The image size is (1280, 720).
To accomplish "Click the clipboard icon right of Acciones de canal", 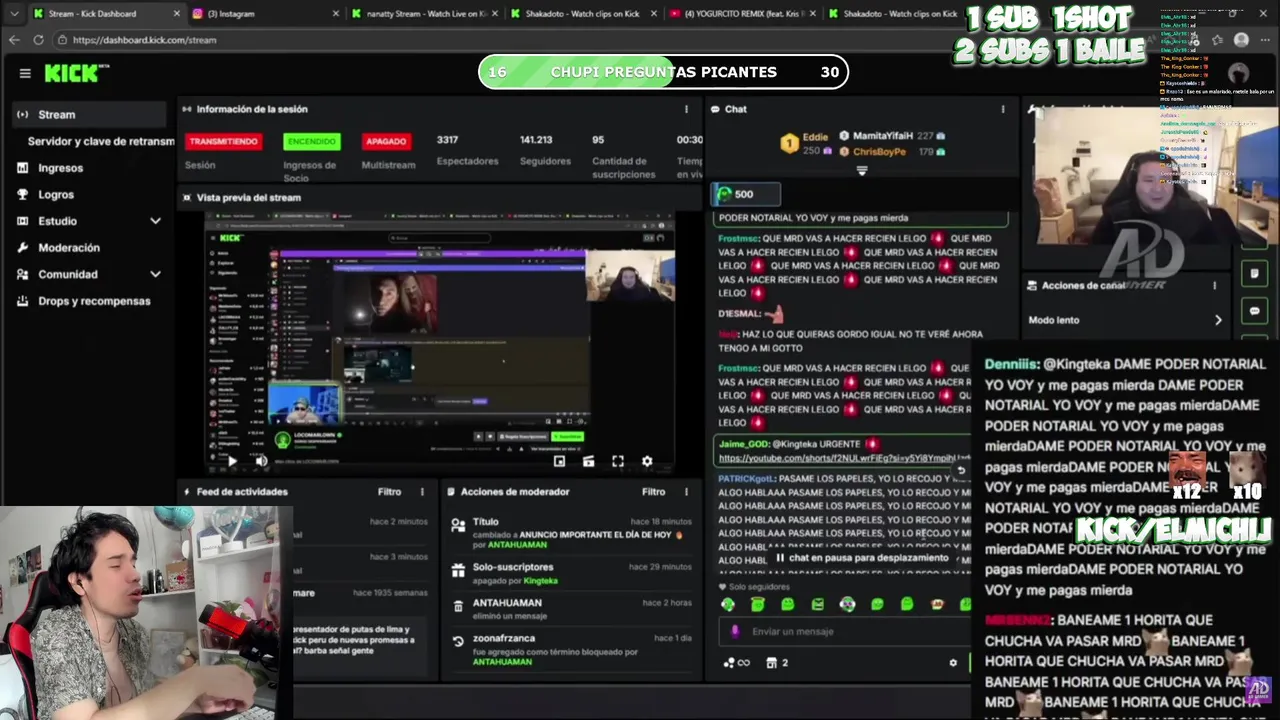I will (x=1254, y=273).
